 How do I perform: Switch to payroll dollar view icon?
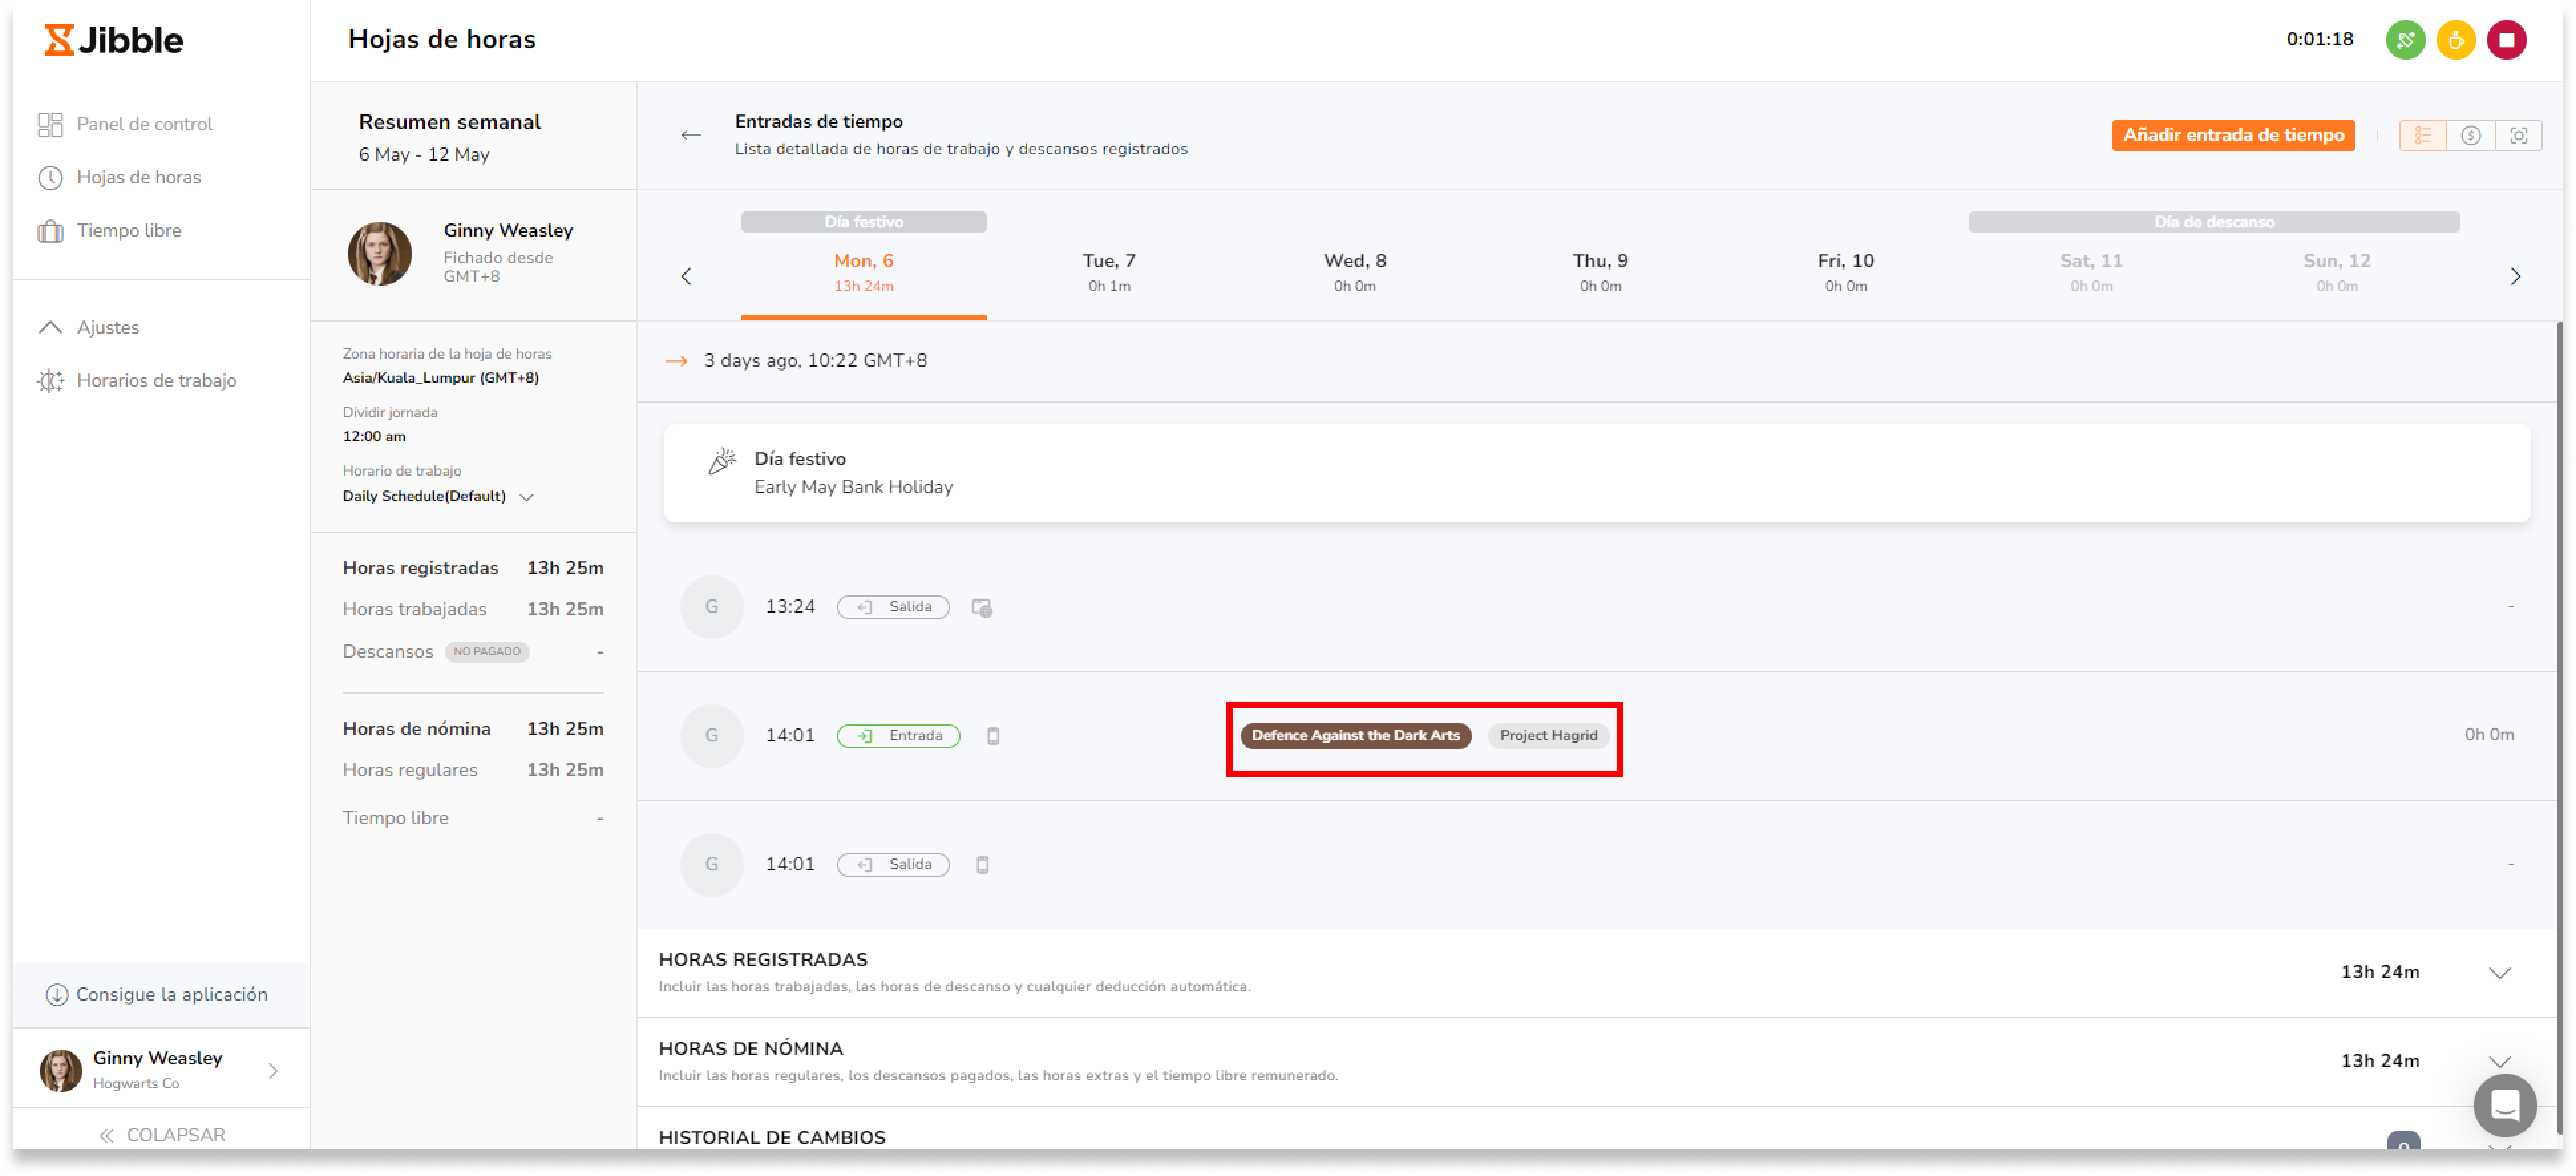coord(2470,135)
